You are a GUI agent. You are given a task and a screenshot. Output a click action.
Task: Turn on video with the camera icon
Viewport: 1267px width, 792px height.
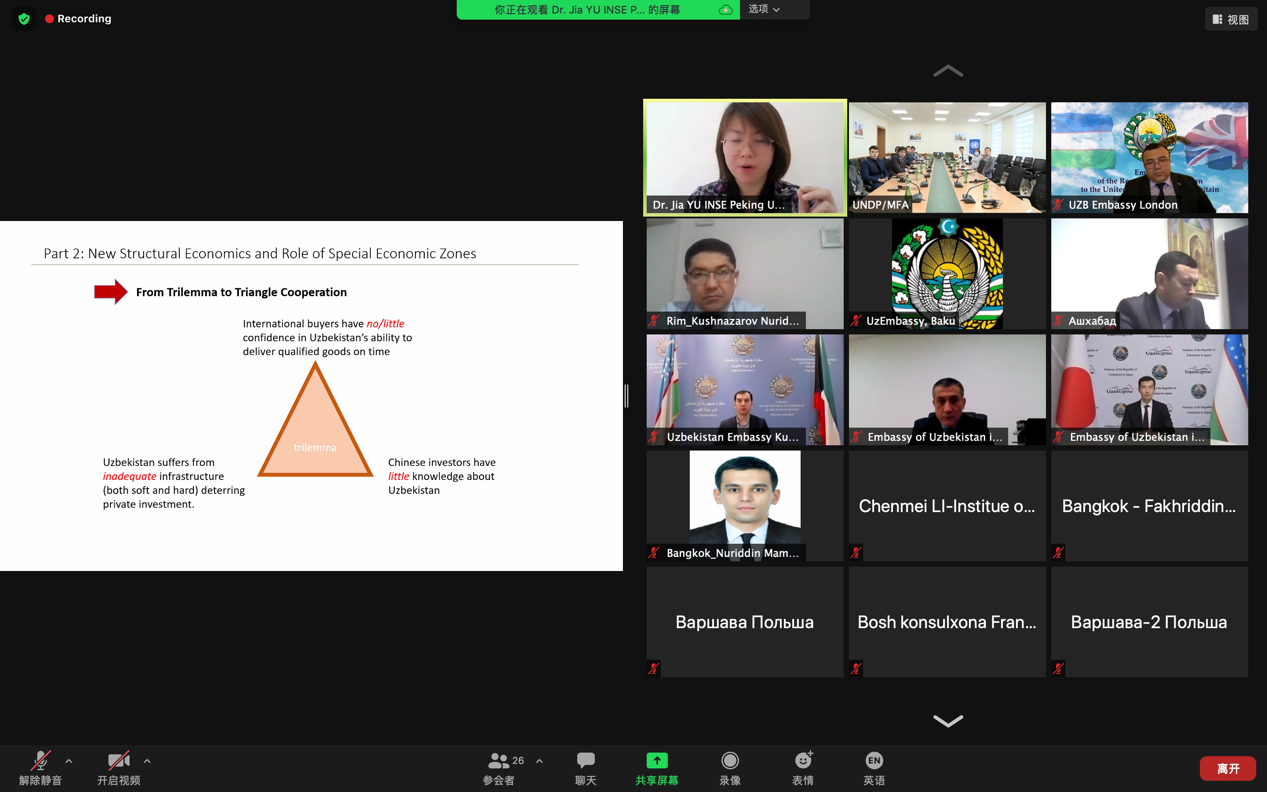point(118,761)
